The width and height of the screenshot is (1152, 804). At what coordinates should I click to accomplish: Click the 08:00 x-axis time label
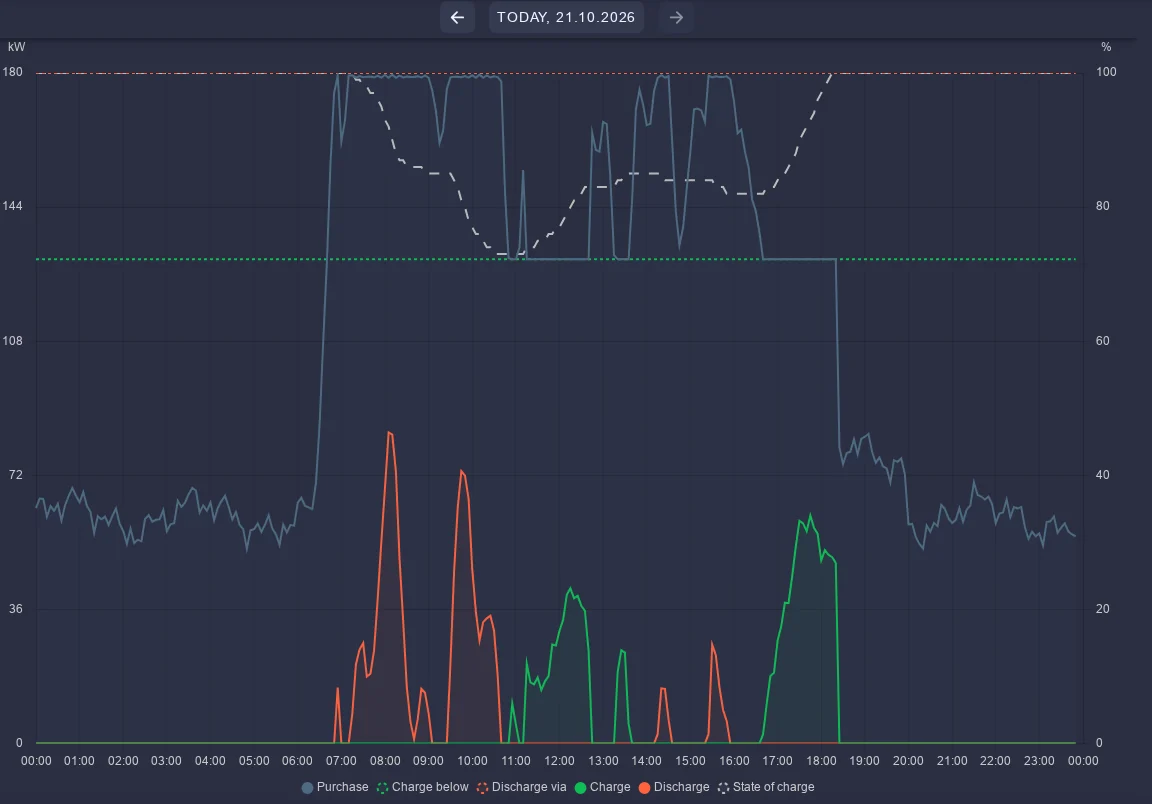[x=385, y=761]
